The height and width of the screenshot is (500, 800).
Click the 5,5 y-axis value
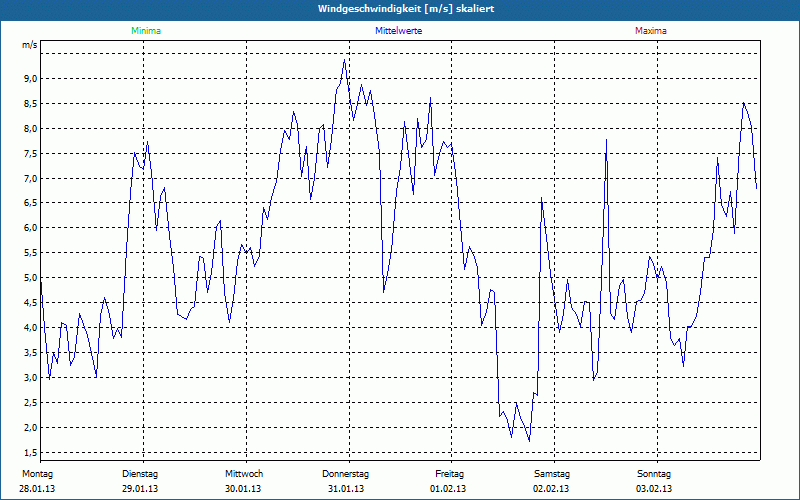[x=31, y=253]
